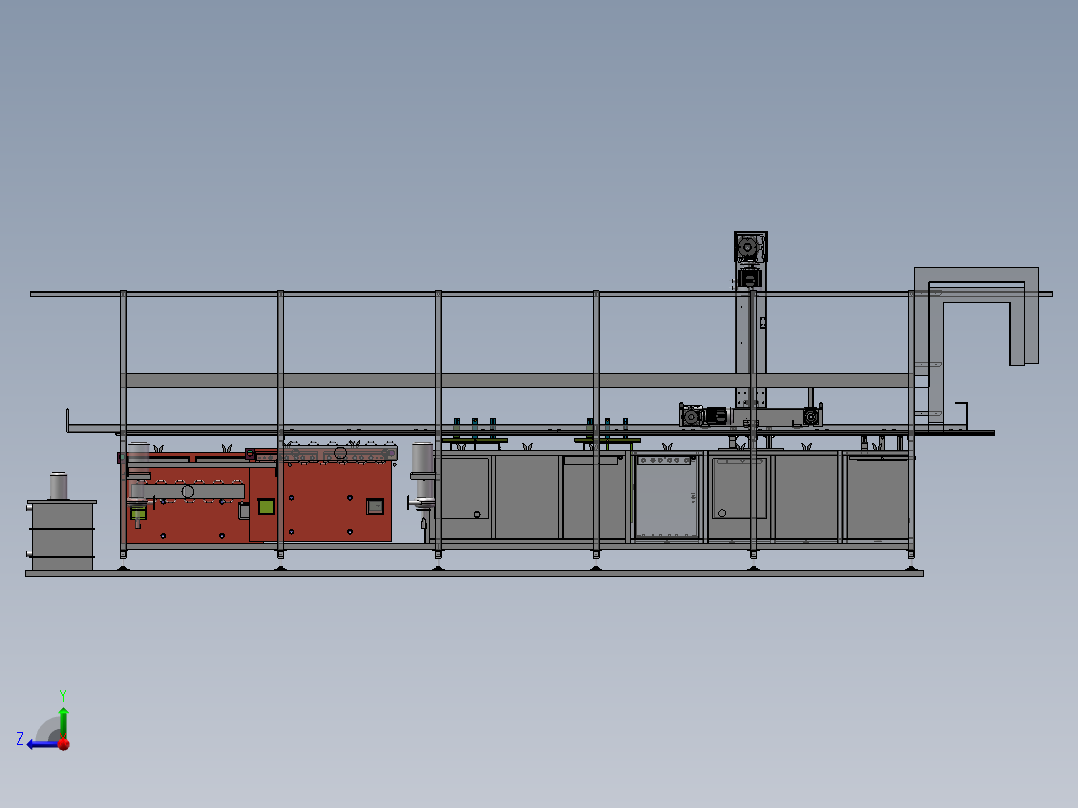The width and height of the screenshot is (1078, 808).
Task: Select the gray tank at far left
Action: click(61, 536)
